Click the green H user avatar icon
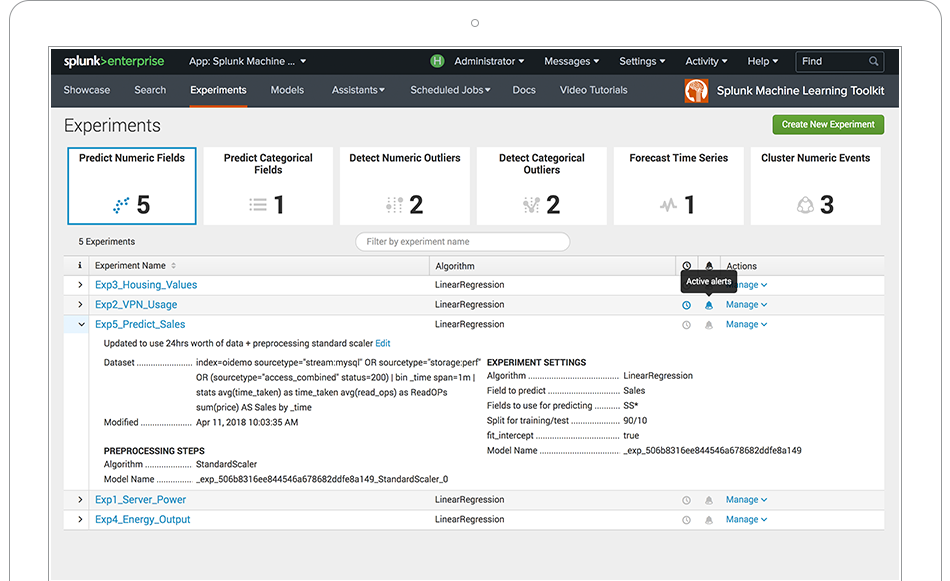The width and height of the screenshot is (950, 581). [437, 61]
